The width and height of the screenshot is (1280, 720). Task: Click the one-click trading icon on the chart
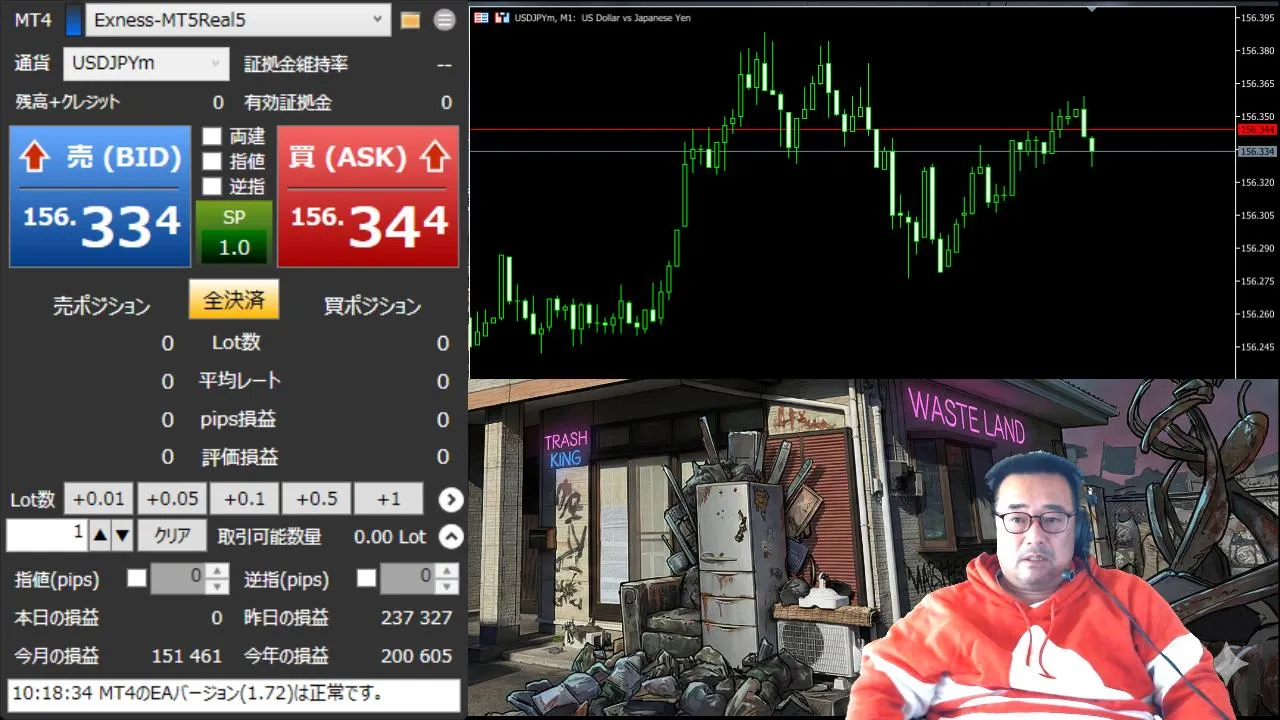503,17
